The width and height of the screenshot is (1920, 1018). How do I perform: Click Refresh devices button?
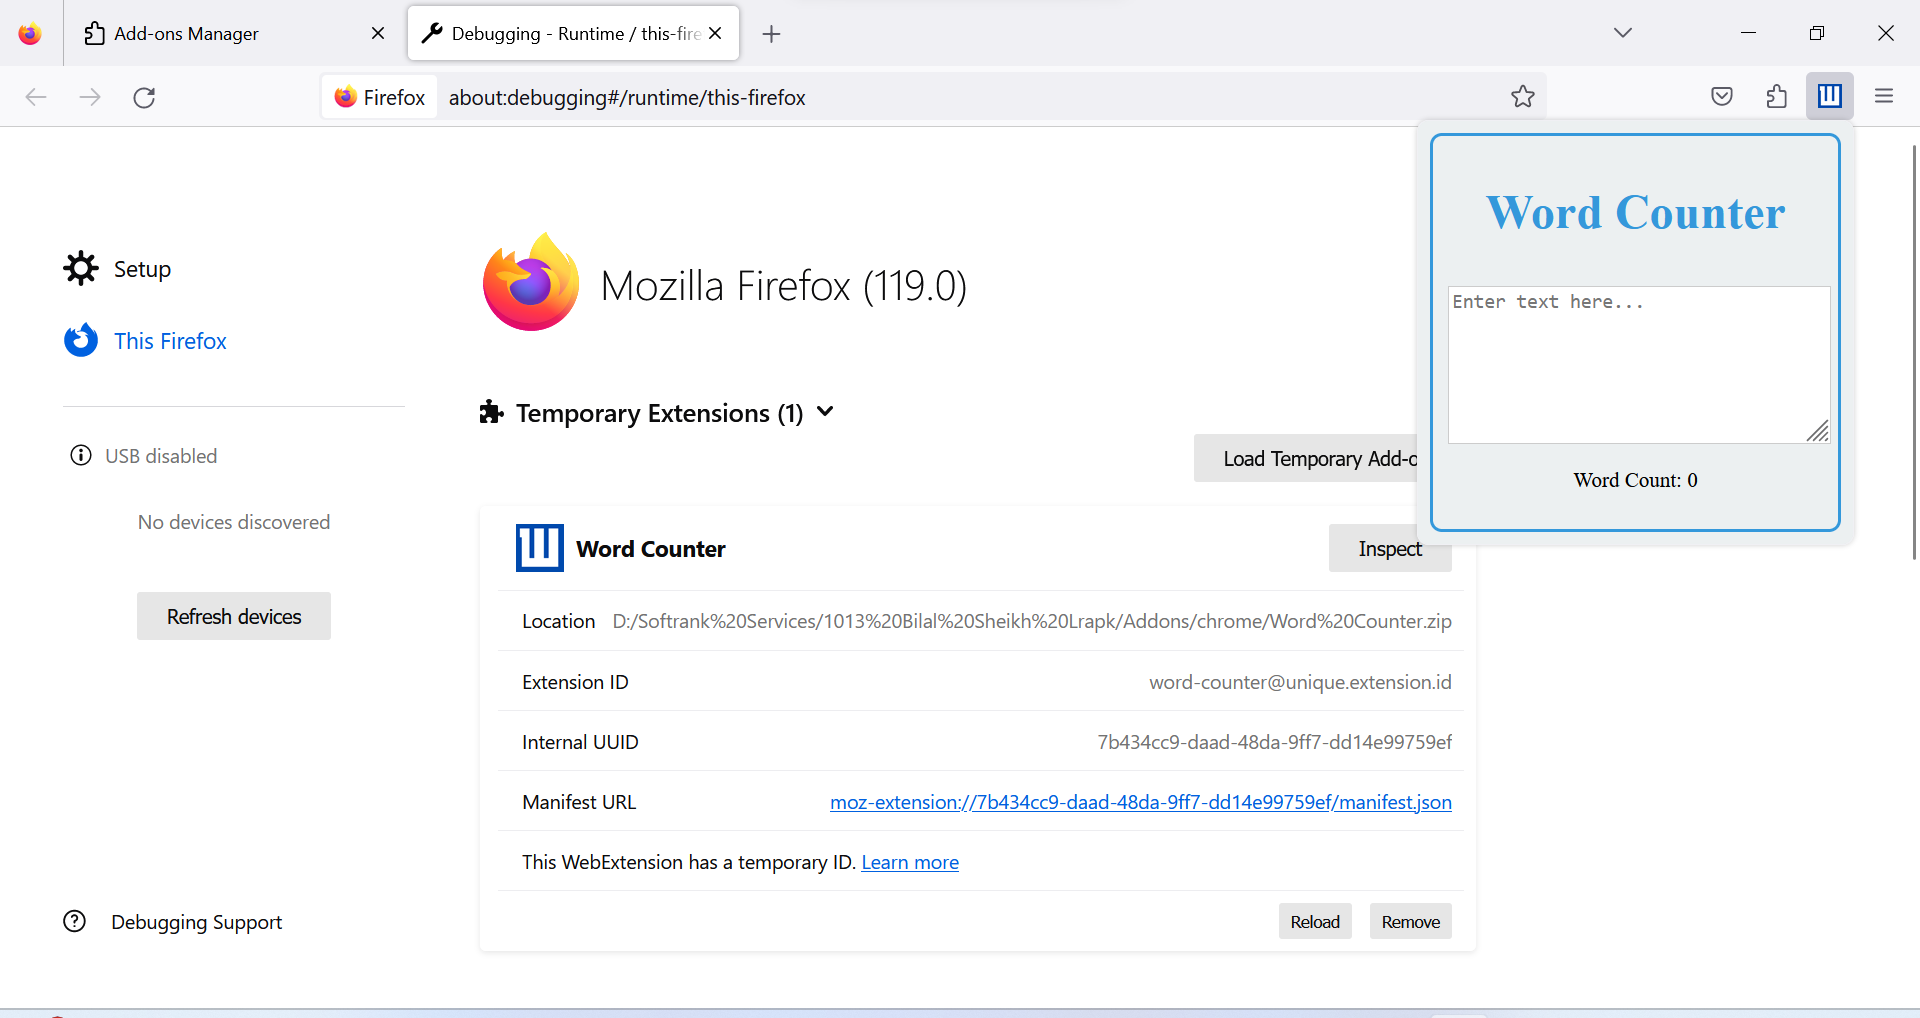point(234,616)
